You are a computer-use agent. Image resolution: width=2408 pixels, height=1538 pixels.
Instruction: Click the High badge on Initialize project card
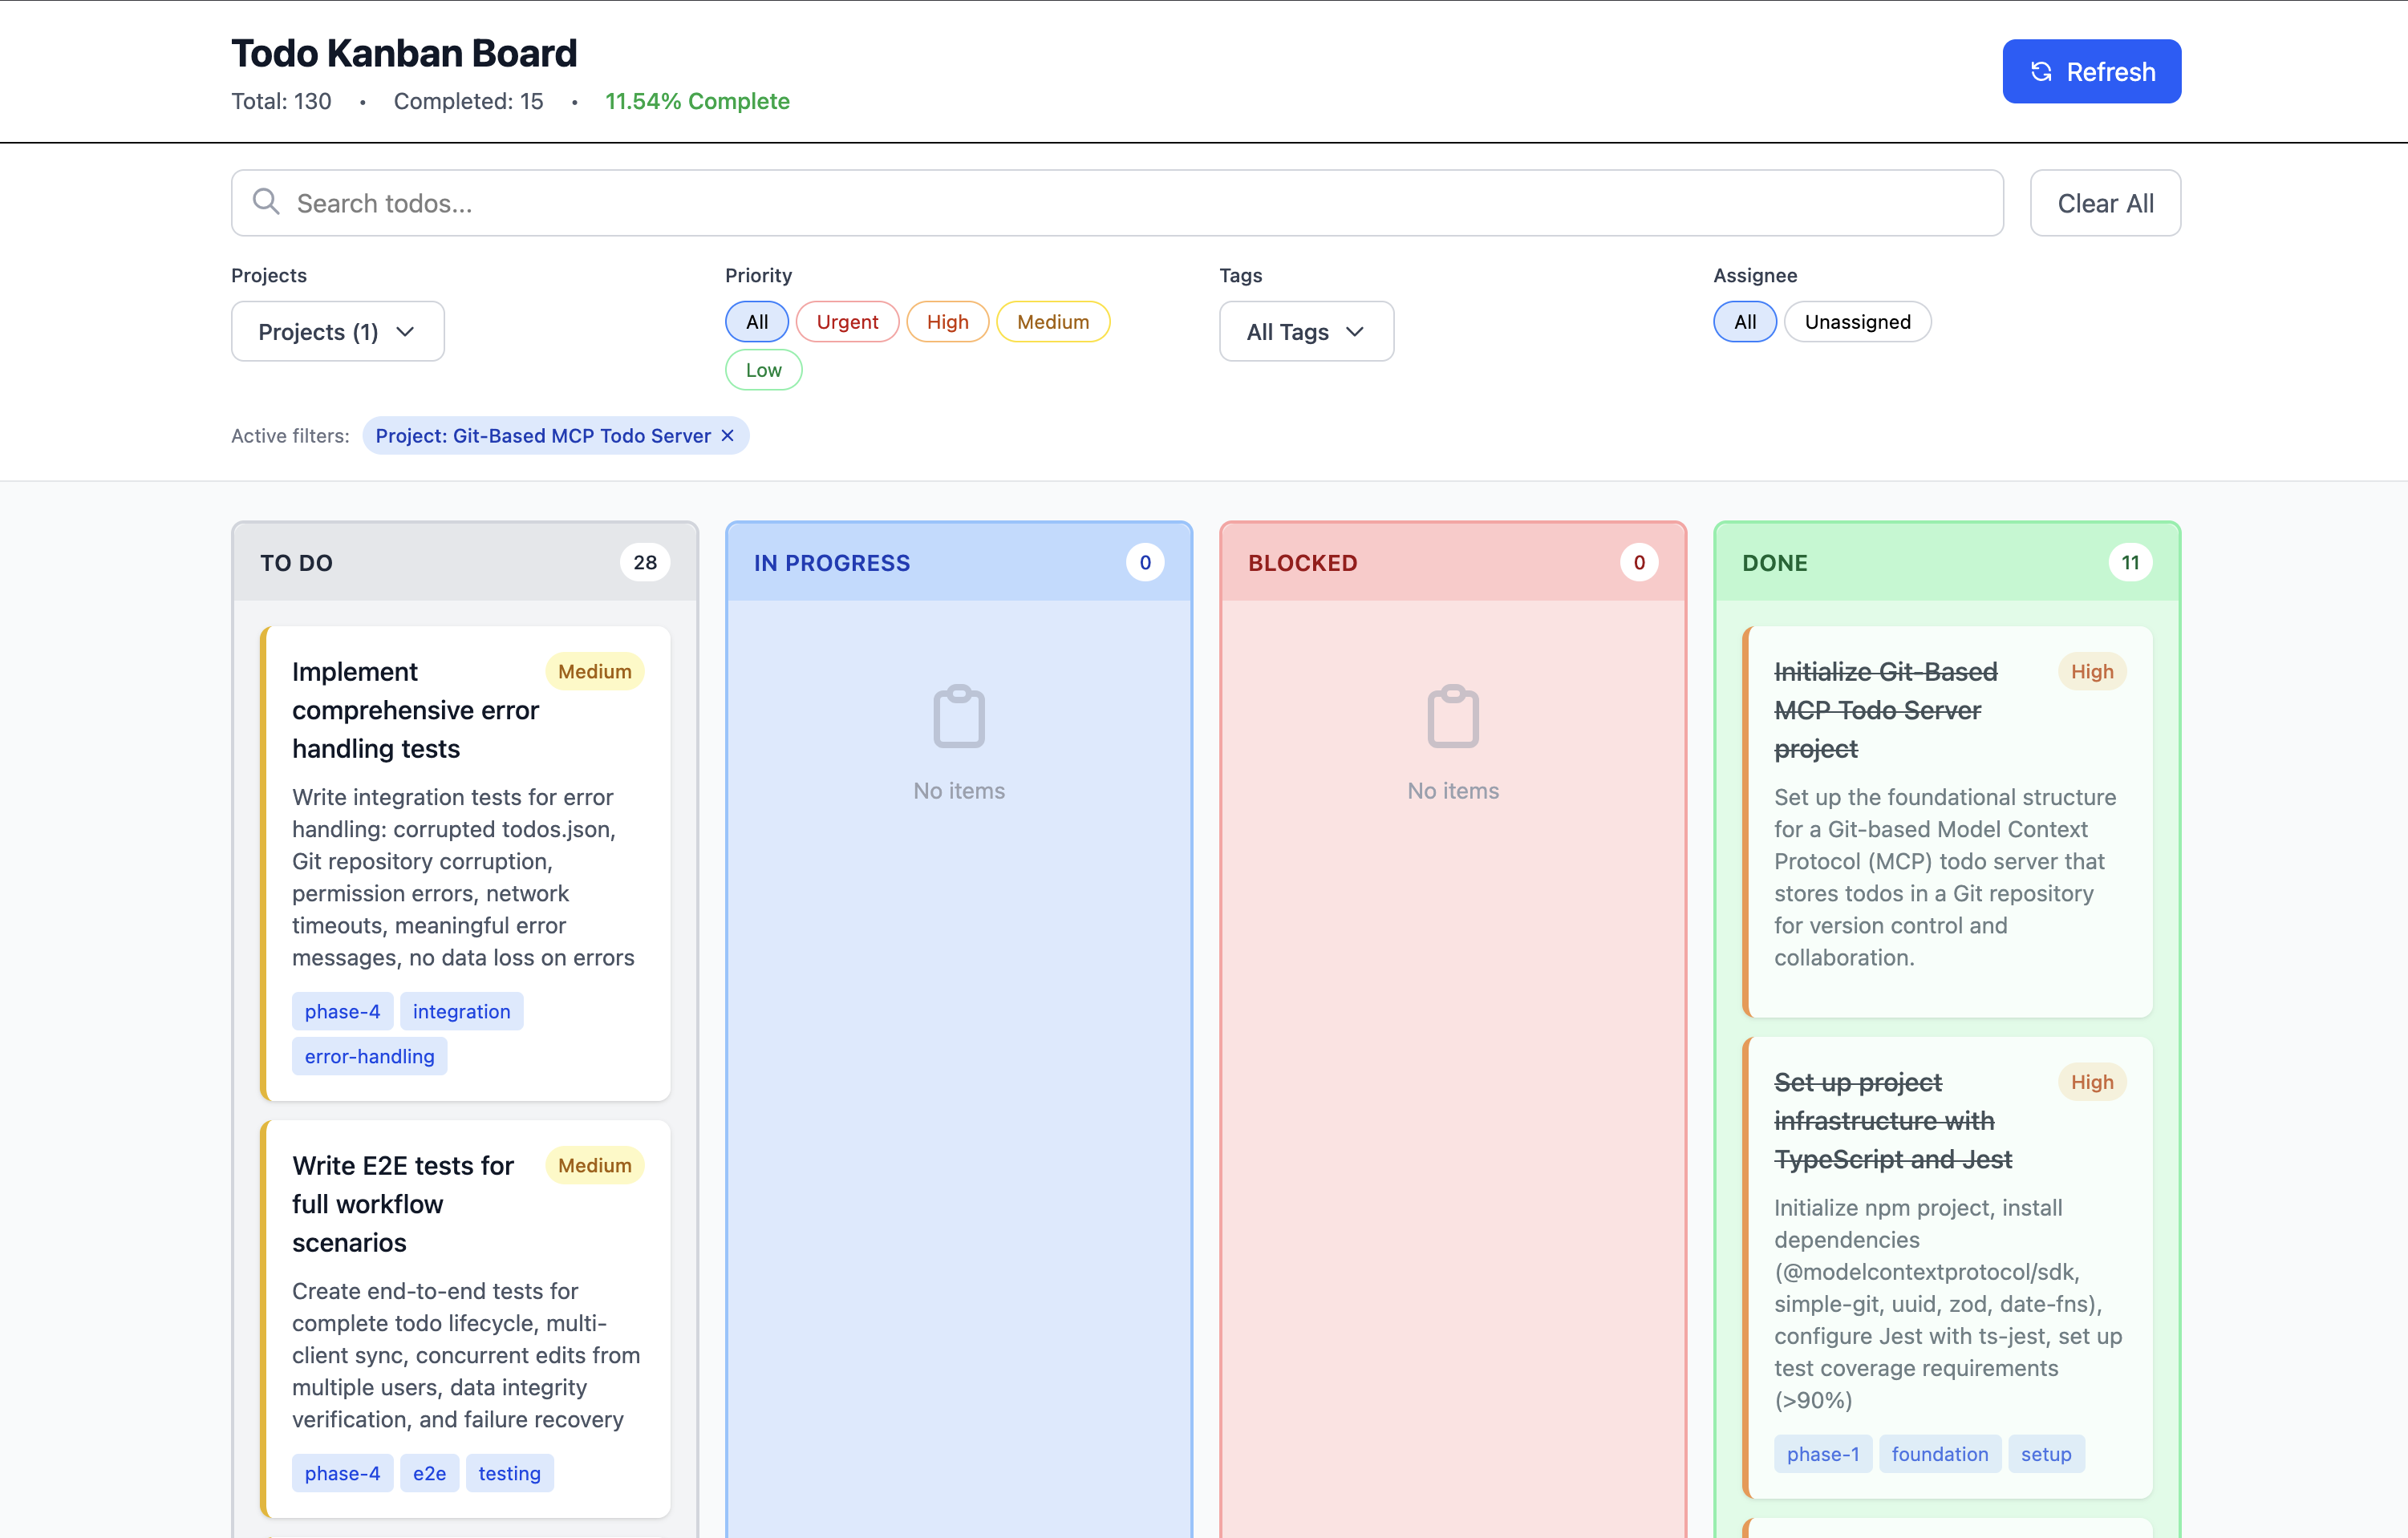pyautogui.click(x=2092, y=671)
